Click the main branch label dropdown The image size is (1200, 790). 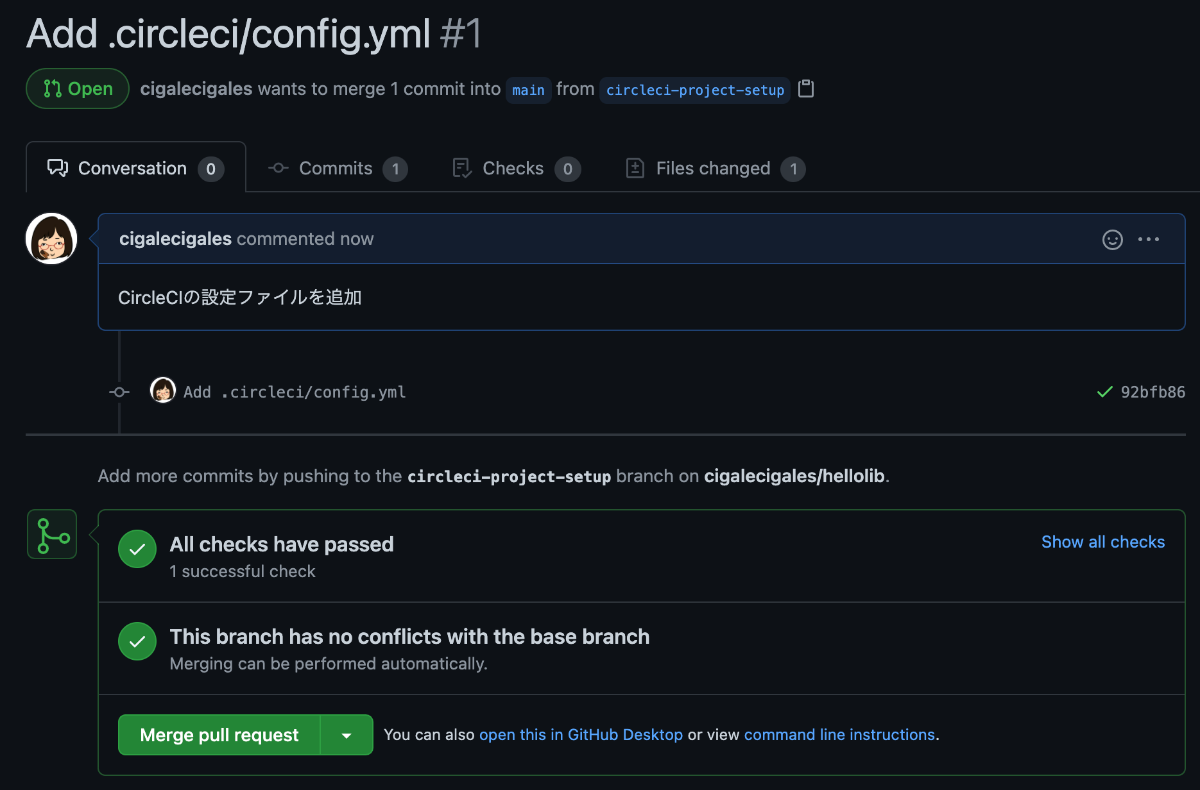[528, 90]
